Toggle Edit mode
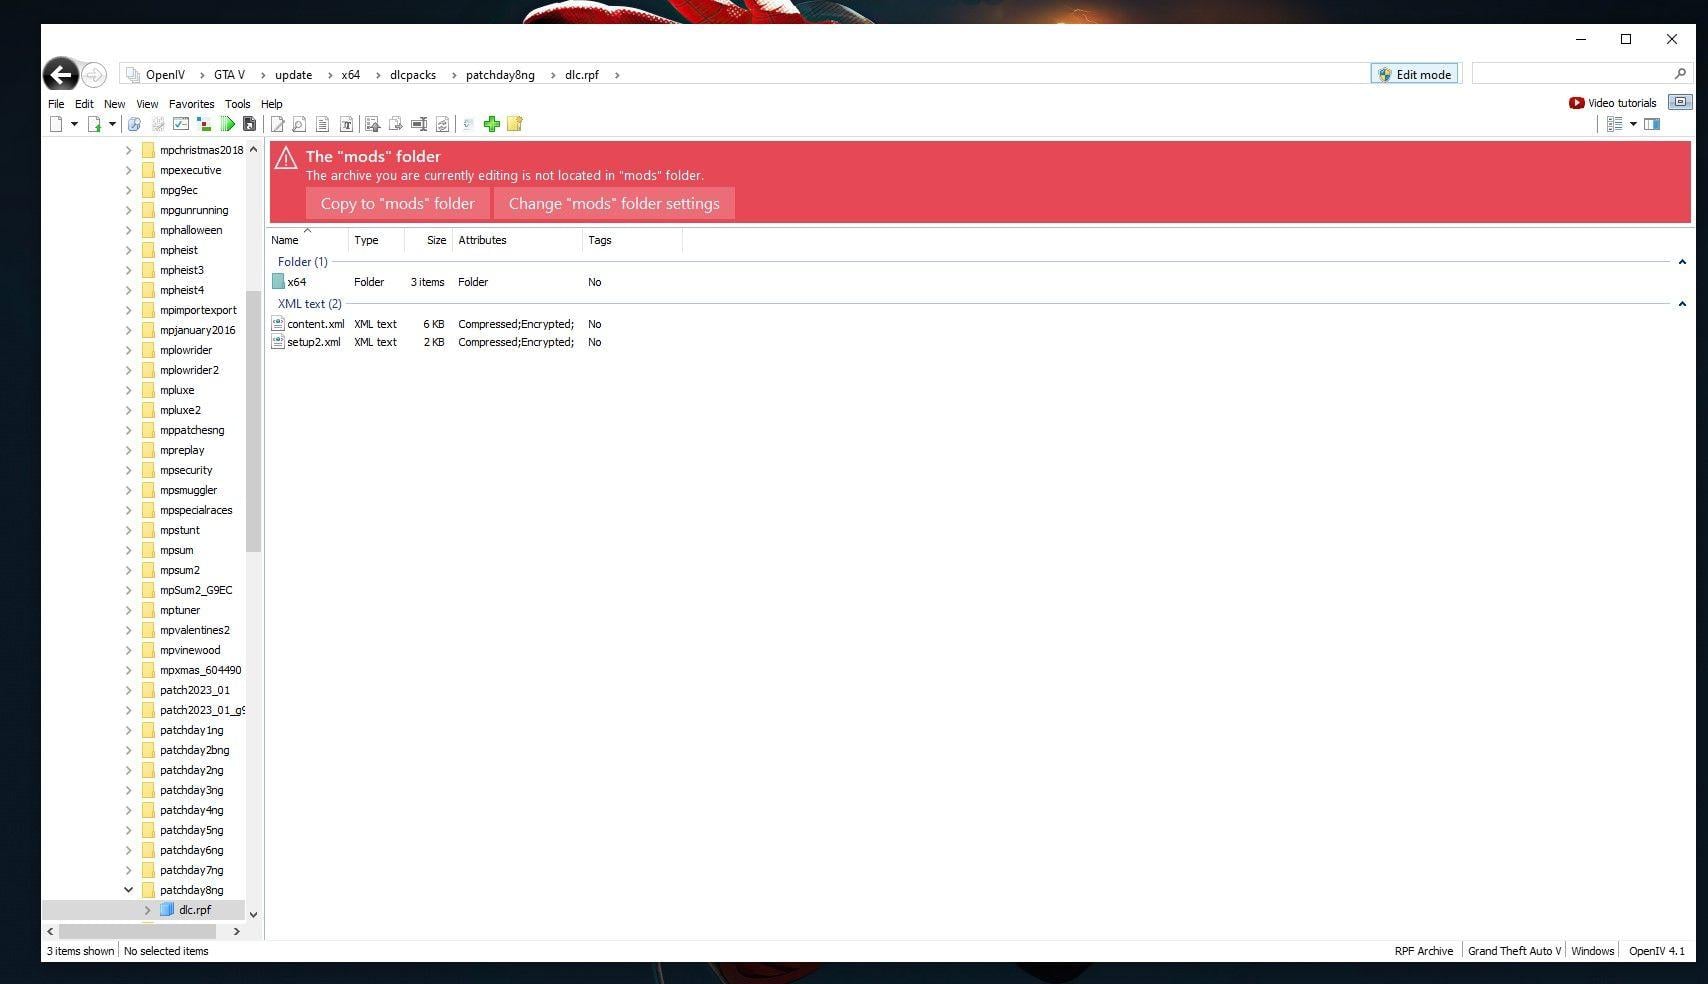The width and height of the screenshot is (1708, 984). pyautogui.click(x=1414, y=74)
